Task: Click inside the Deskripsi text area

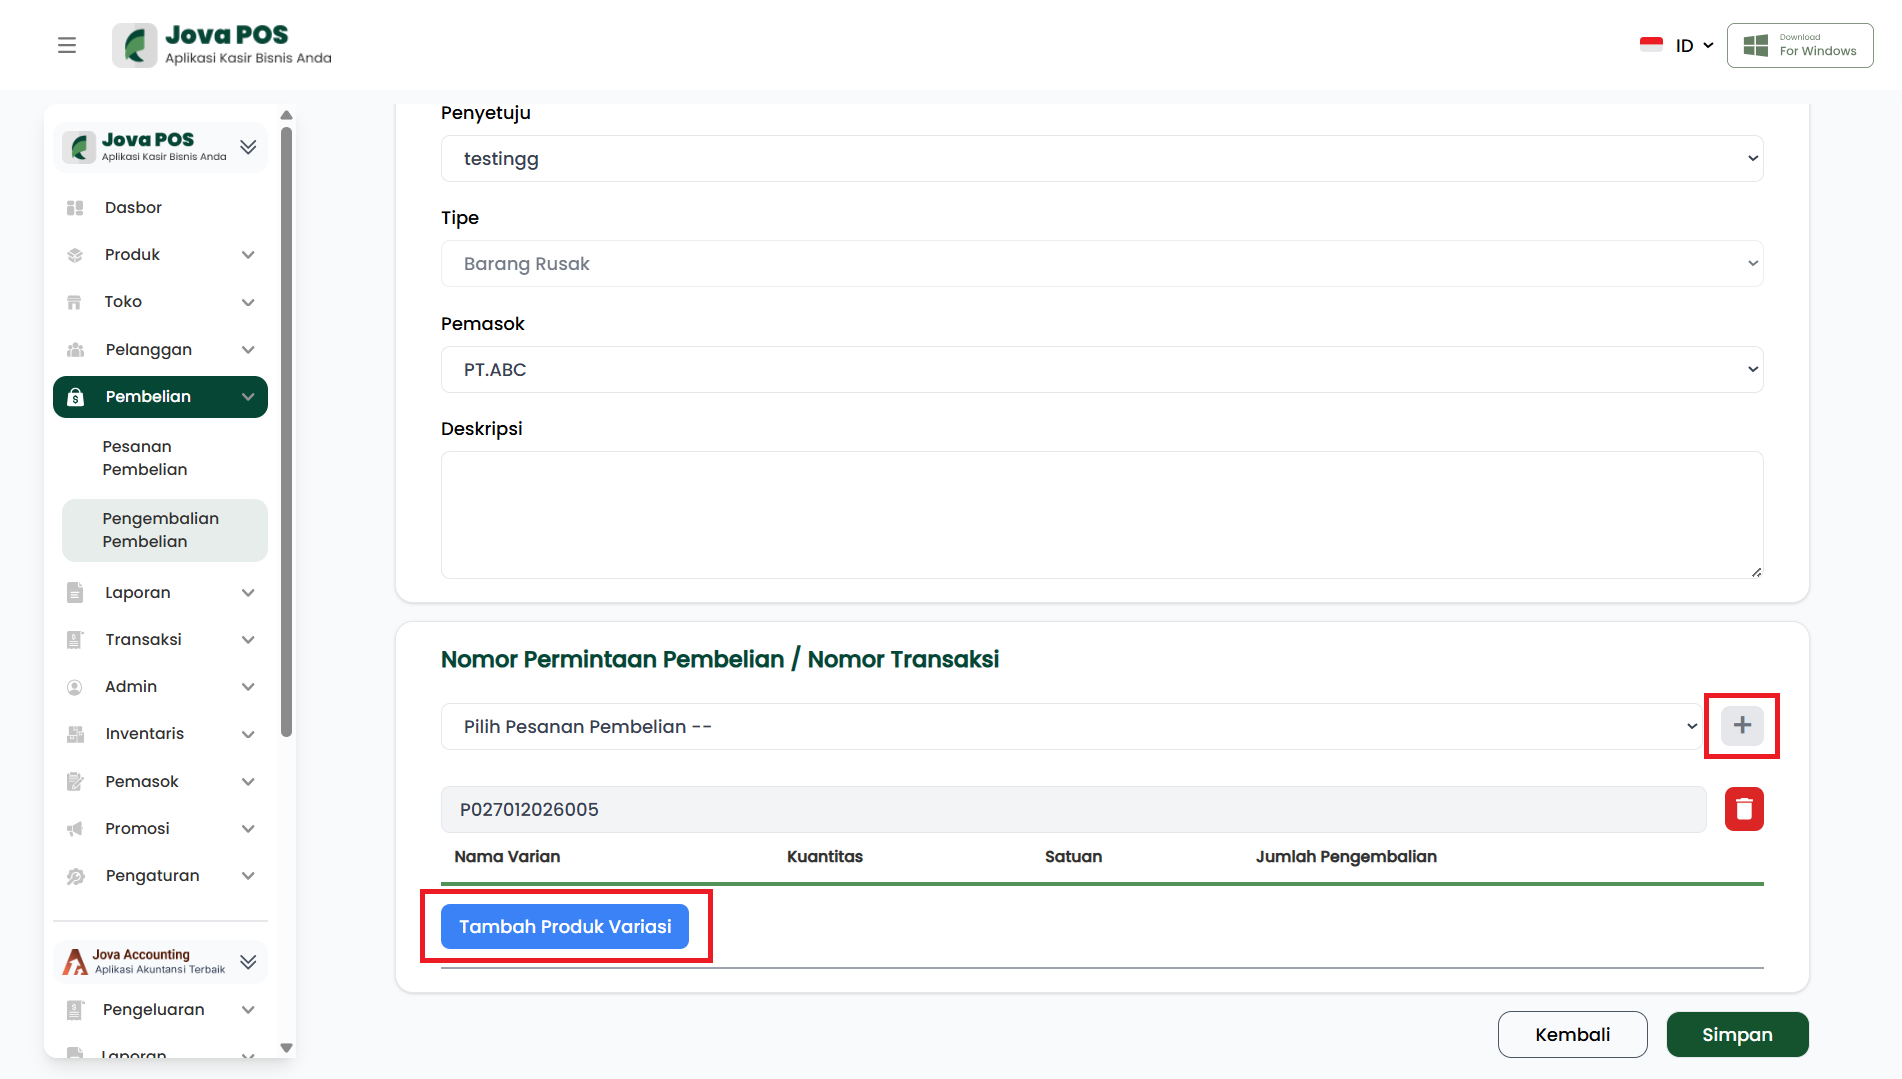Action: (x=1101, y=515)
